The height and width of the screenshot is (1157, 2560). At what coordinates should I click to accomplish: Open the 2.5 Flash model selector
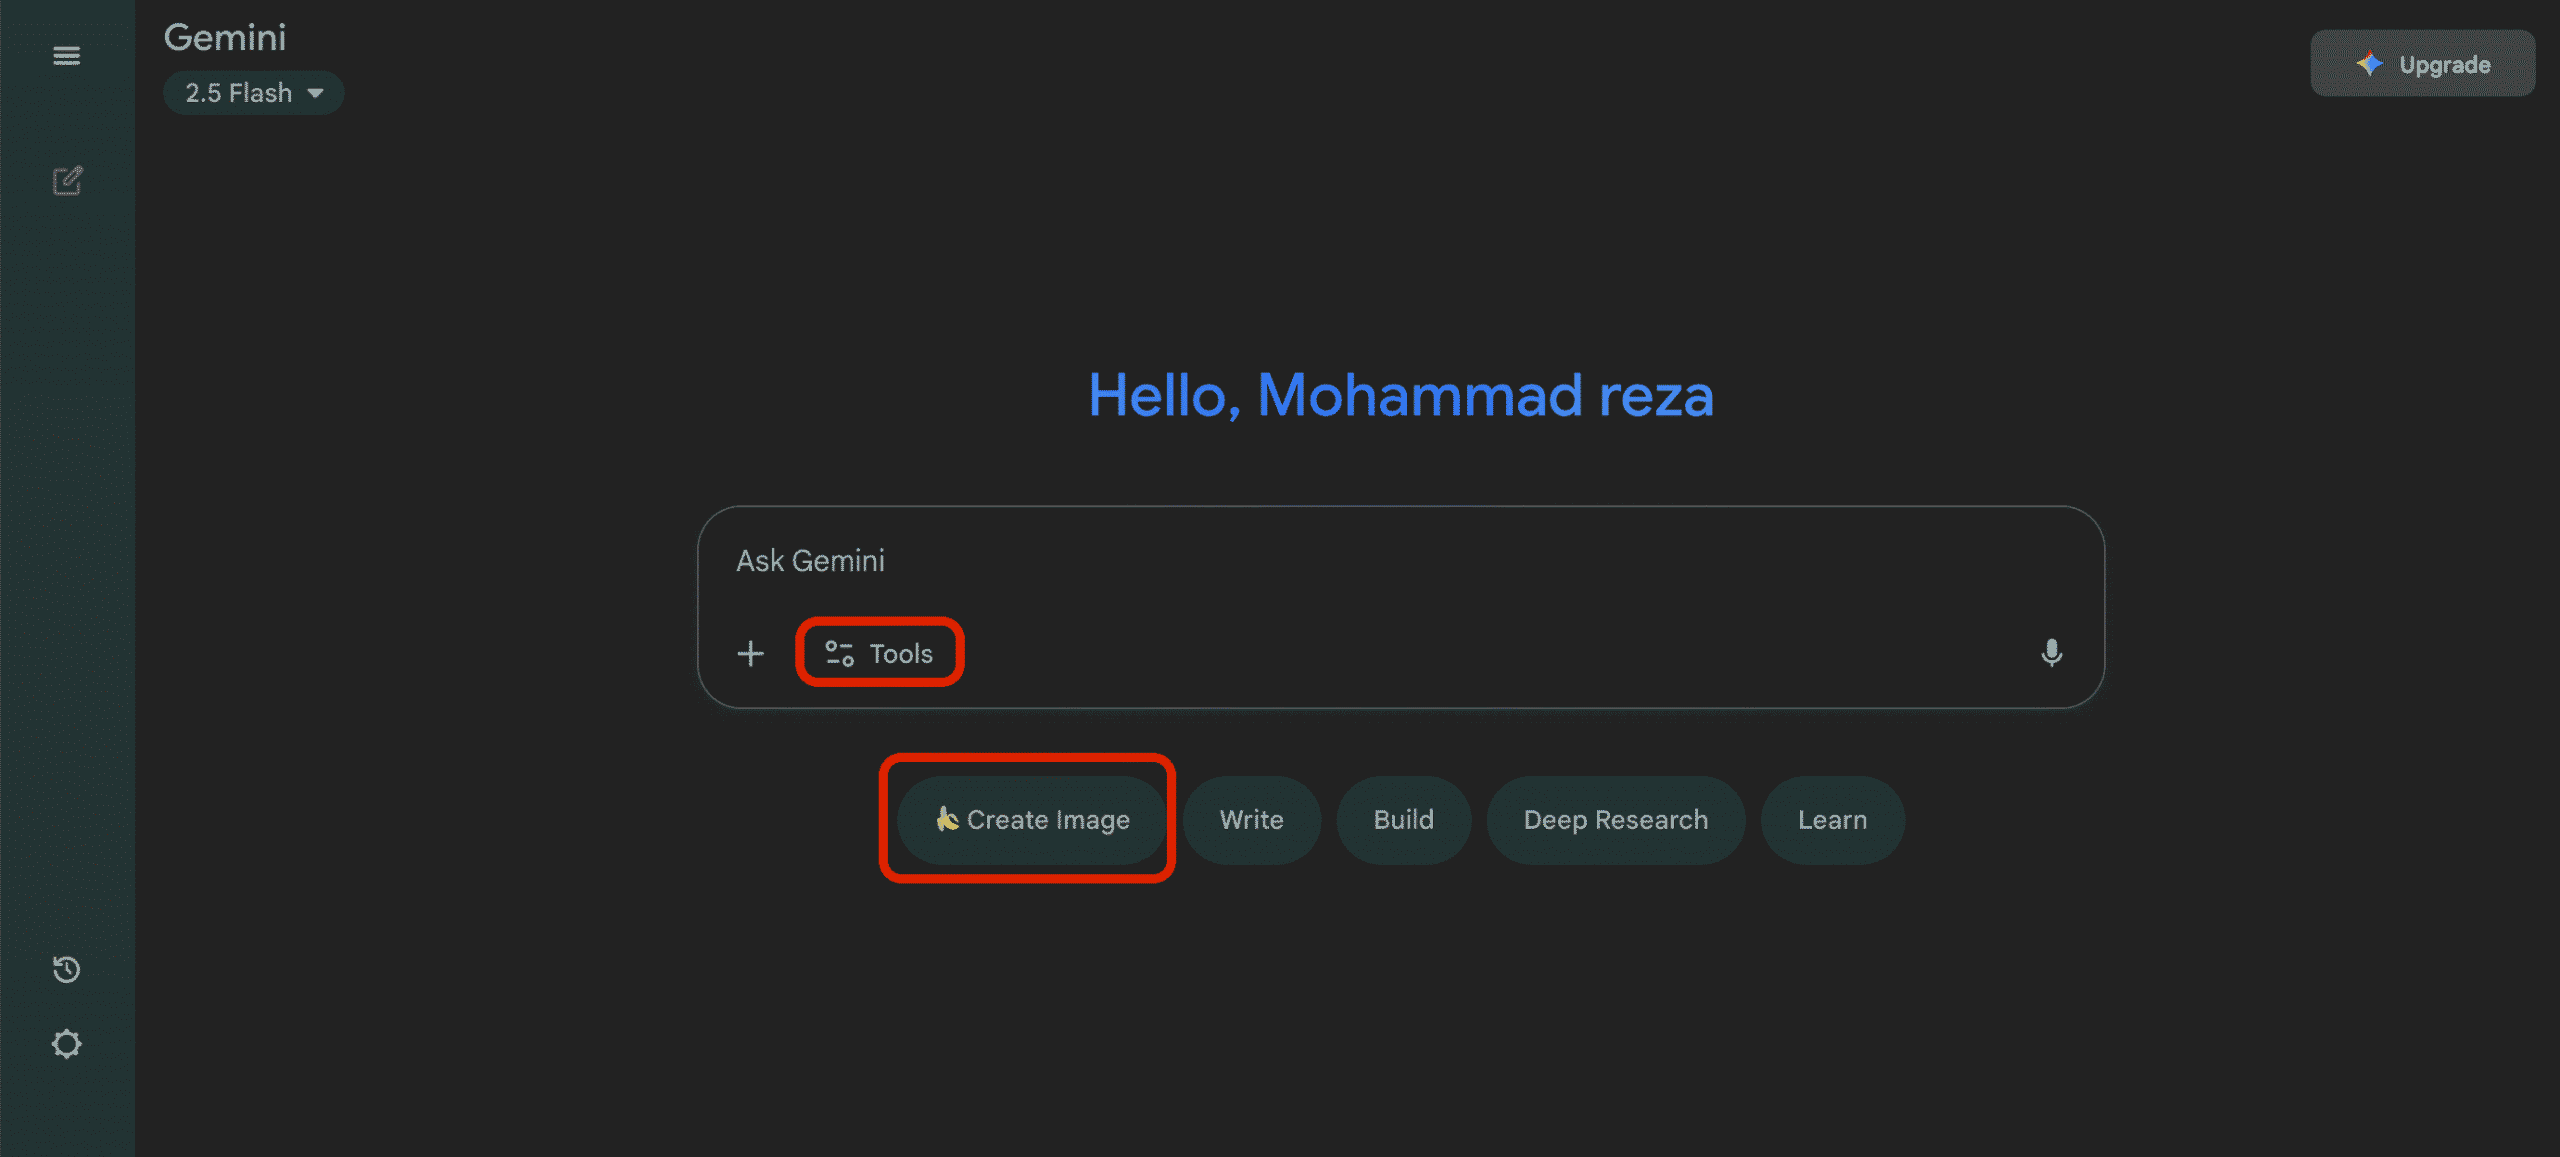click(239, 93)
